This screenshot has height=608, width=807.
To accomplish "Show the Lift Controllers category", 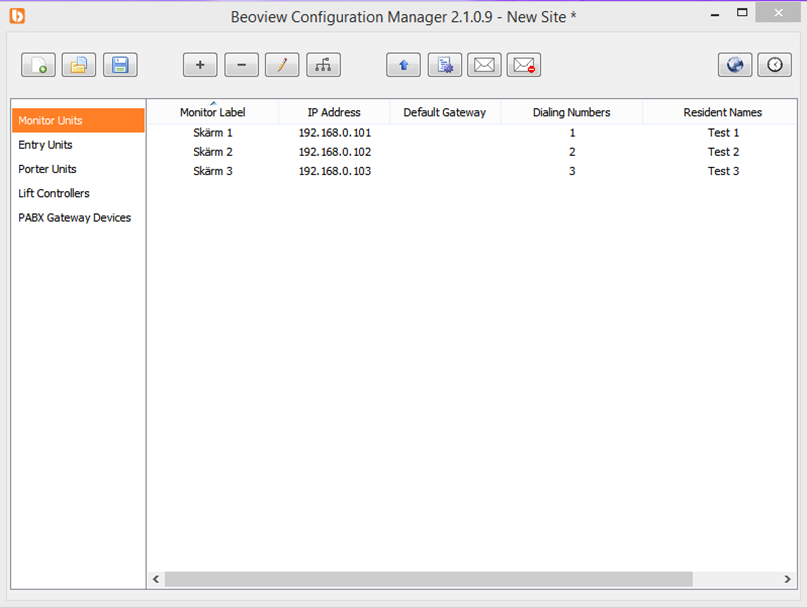I will pyautogui.click(x=78, y=193).
